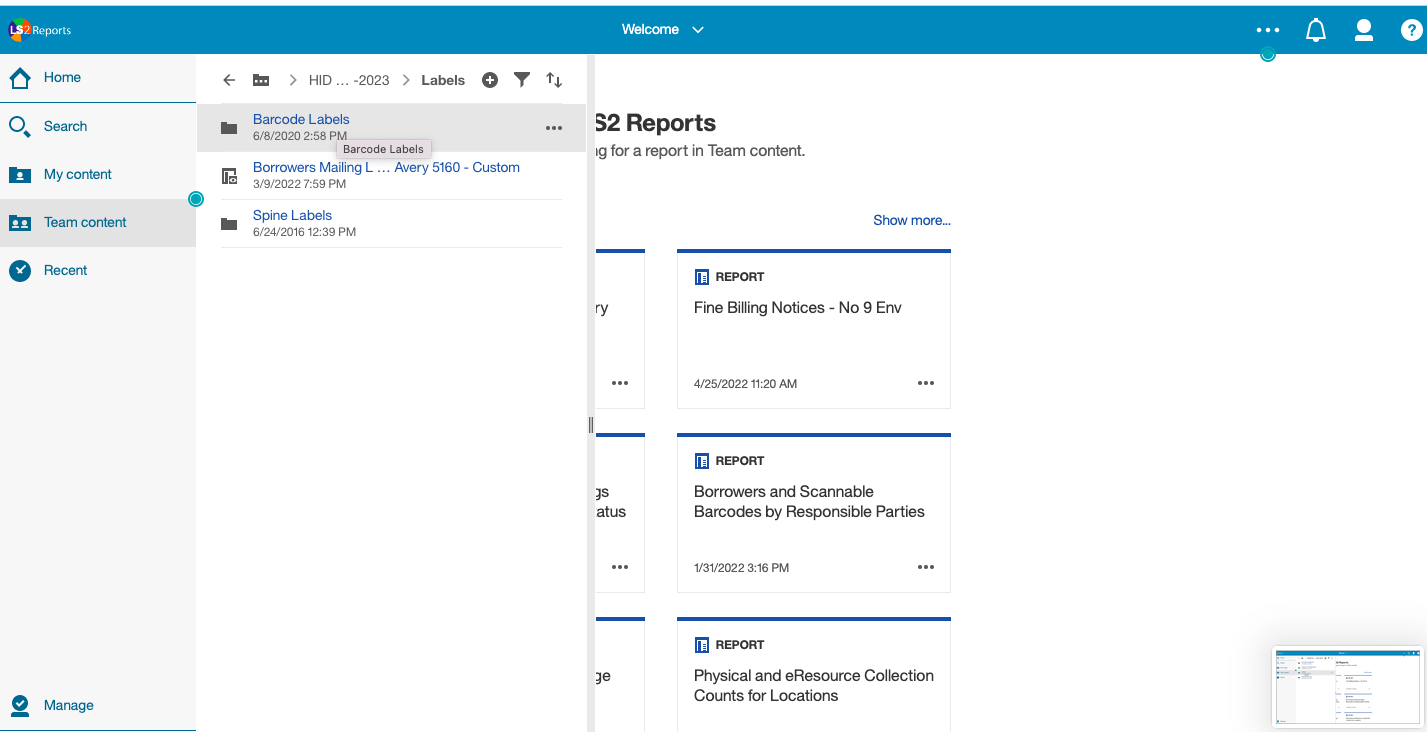Open notifications bell
This screenshot has width=1427, height=732.
1316,31
